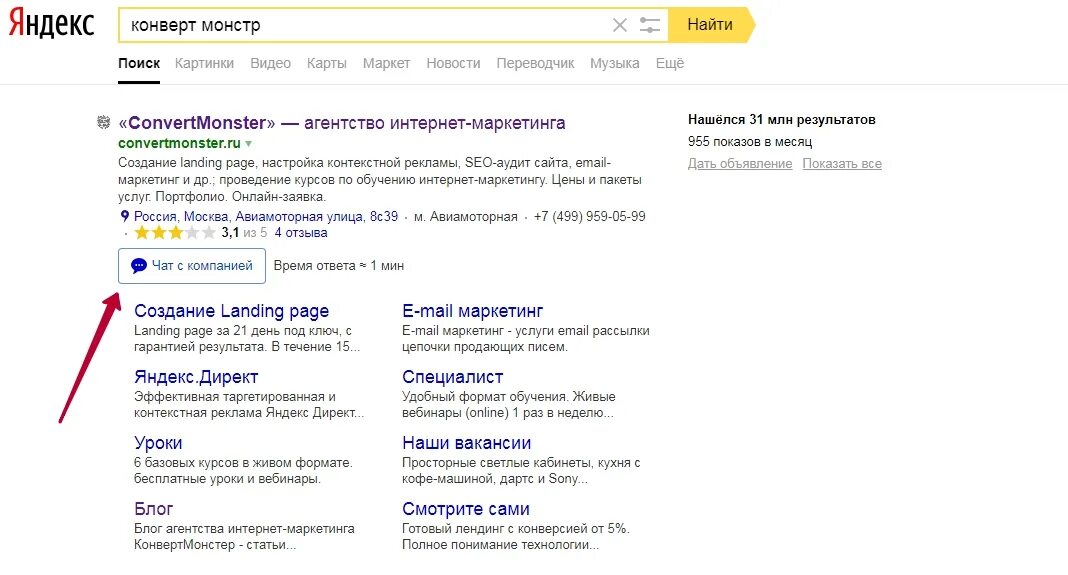Select the м. Авиамоторная metro text
This screenshot has width=1068, height=575.
pyautogui.click(x=466, y=217)
